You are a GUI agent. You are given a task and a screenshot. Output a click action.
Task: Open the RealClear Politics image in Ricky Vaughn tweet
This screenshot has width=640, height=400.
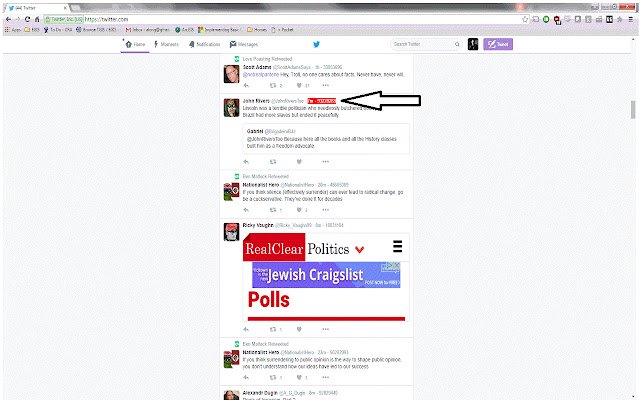326,277
